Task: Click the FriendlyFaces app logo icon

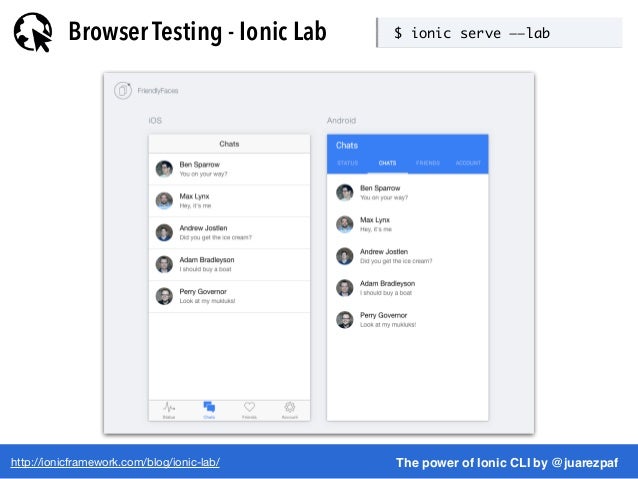Action: (122, 90)
